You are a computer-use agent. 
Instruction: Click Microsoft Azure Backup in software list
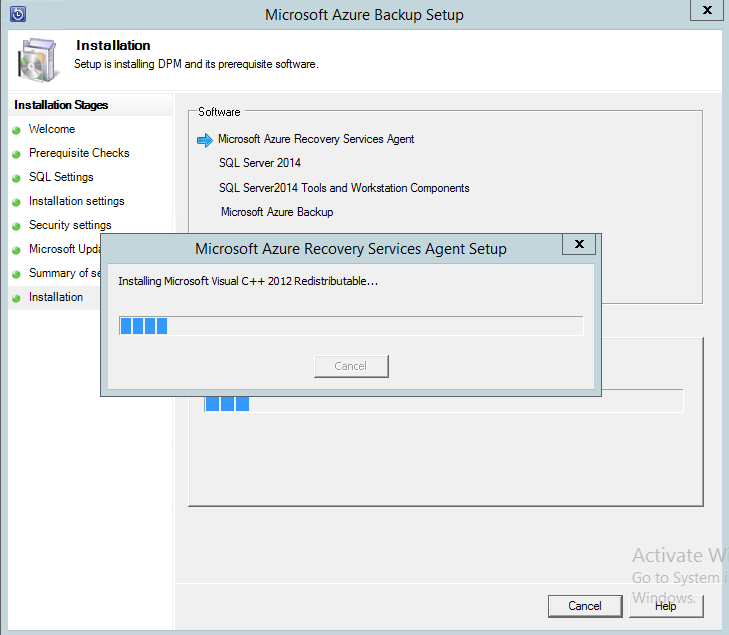pyautogui.click(x=277, y=212)
